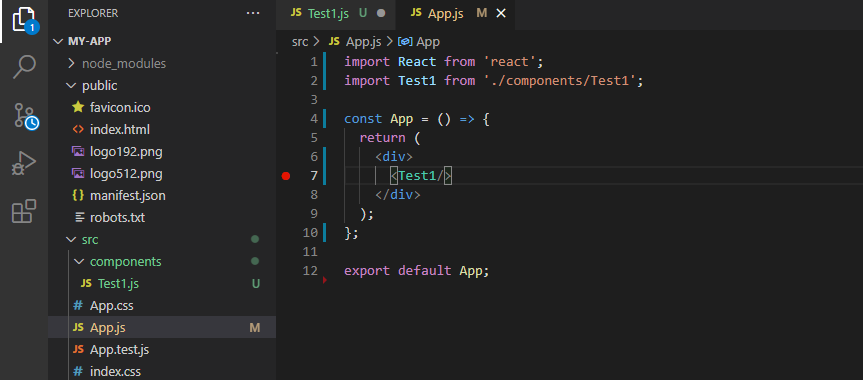Open the Source Control view icon
Image resolution: width=863 pixels, height=380 pixels.
pos(25,116)
